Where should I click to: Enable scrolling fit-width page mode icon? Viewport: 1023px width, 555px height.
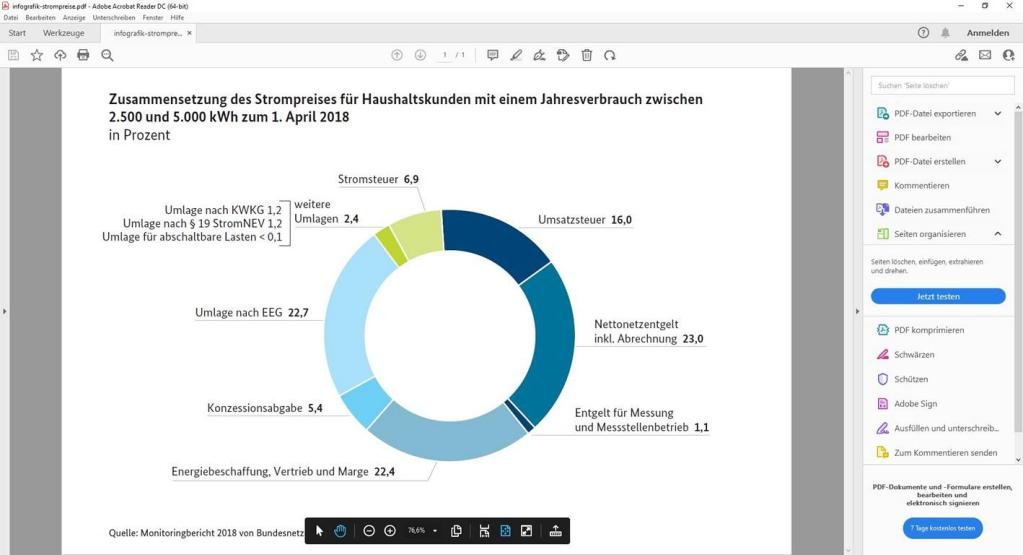[484, 531]
